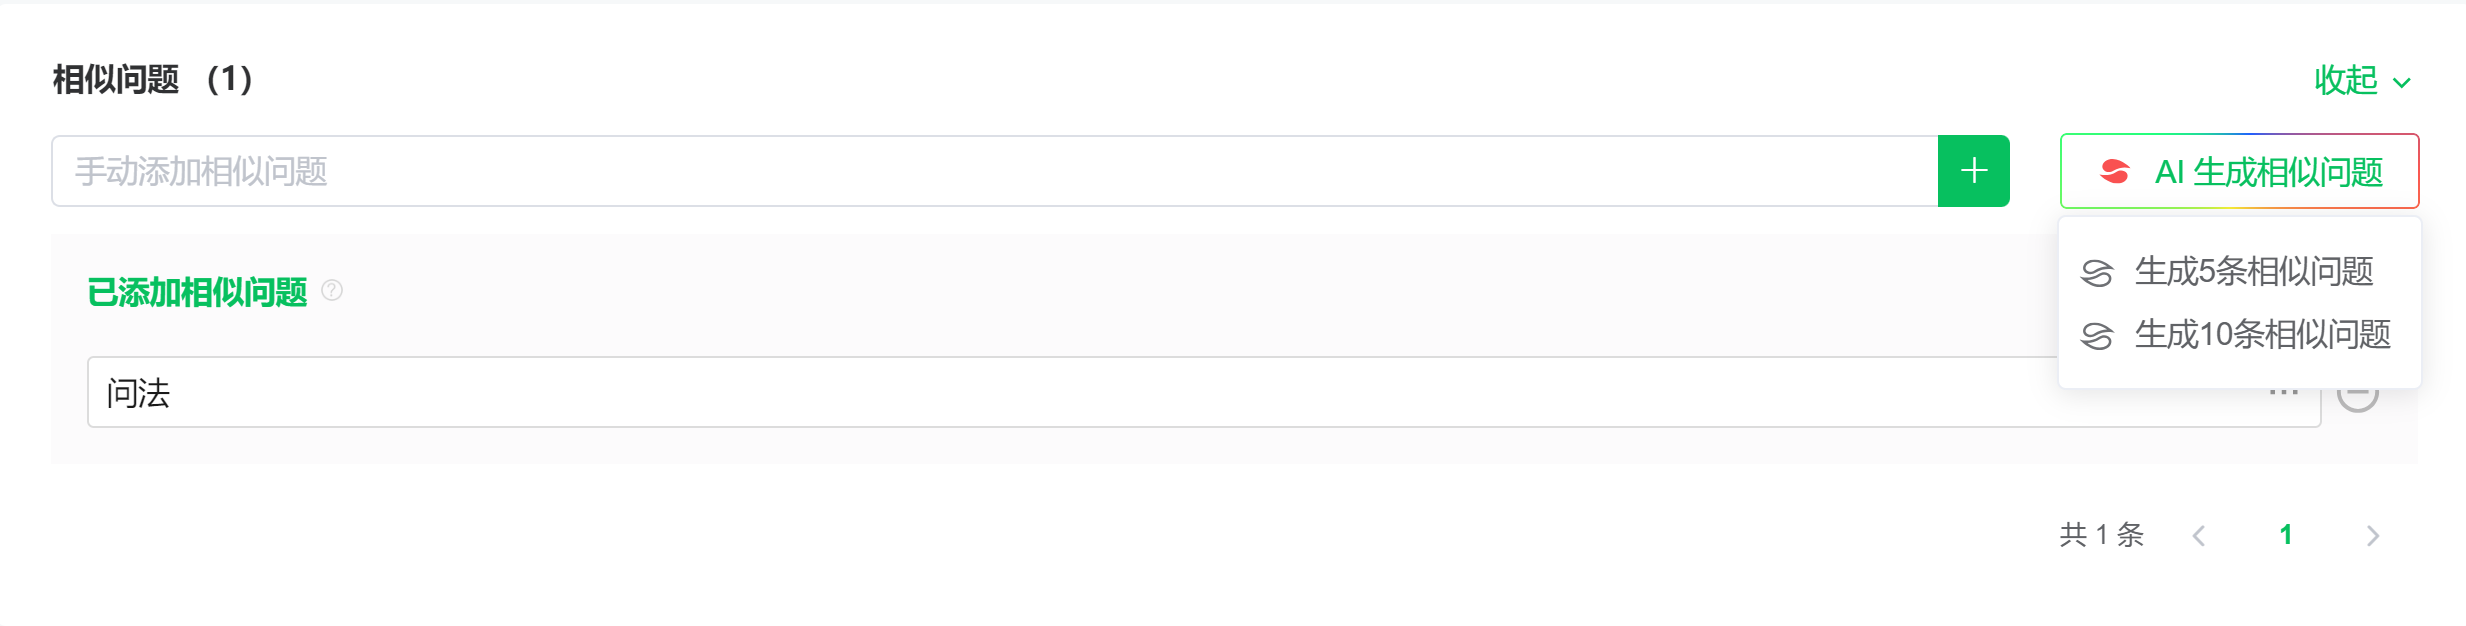Open the chevron next to 收起
The width and height of the screenshot is (2466, 626).
[2398, 84]
